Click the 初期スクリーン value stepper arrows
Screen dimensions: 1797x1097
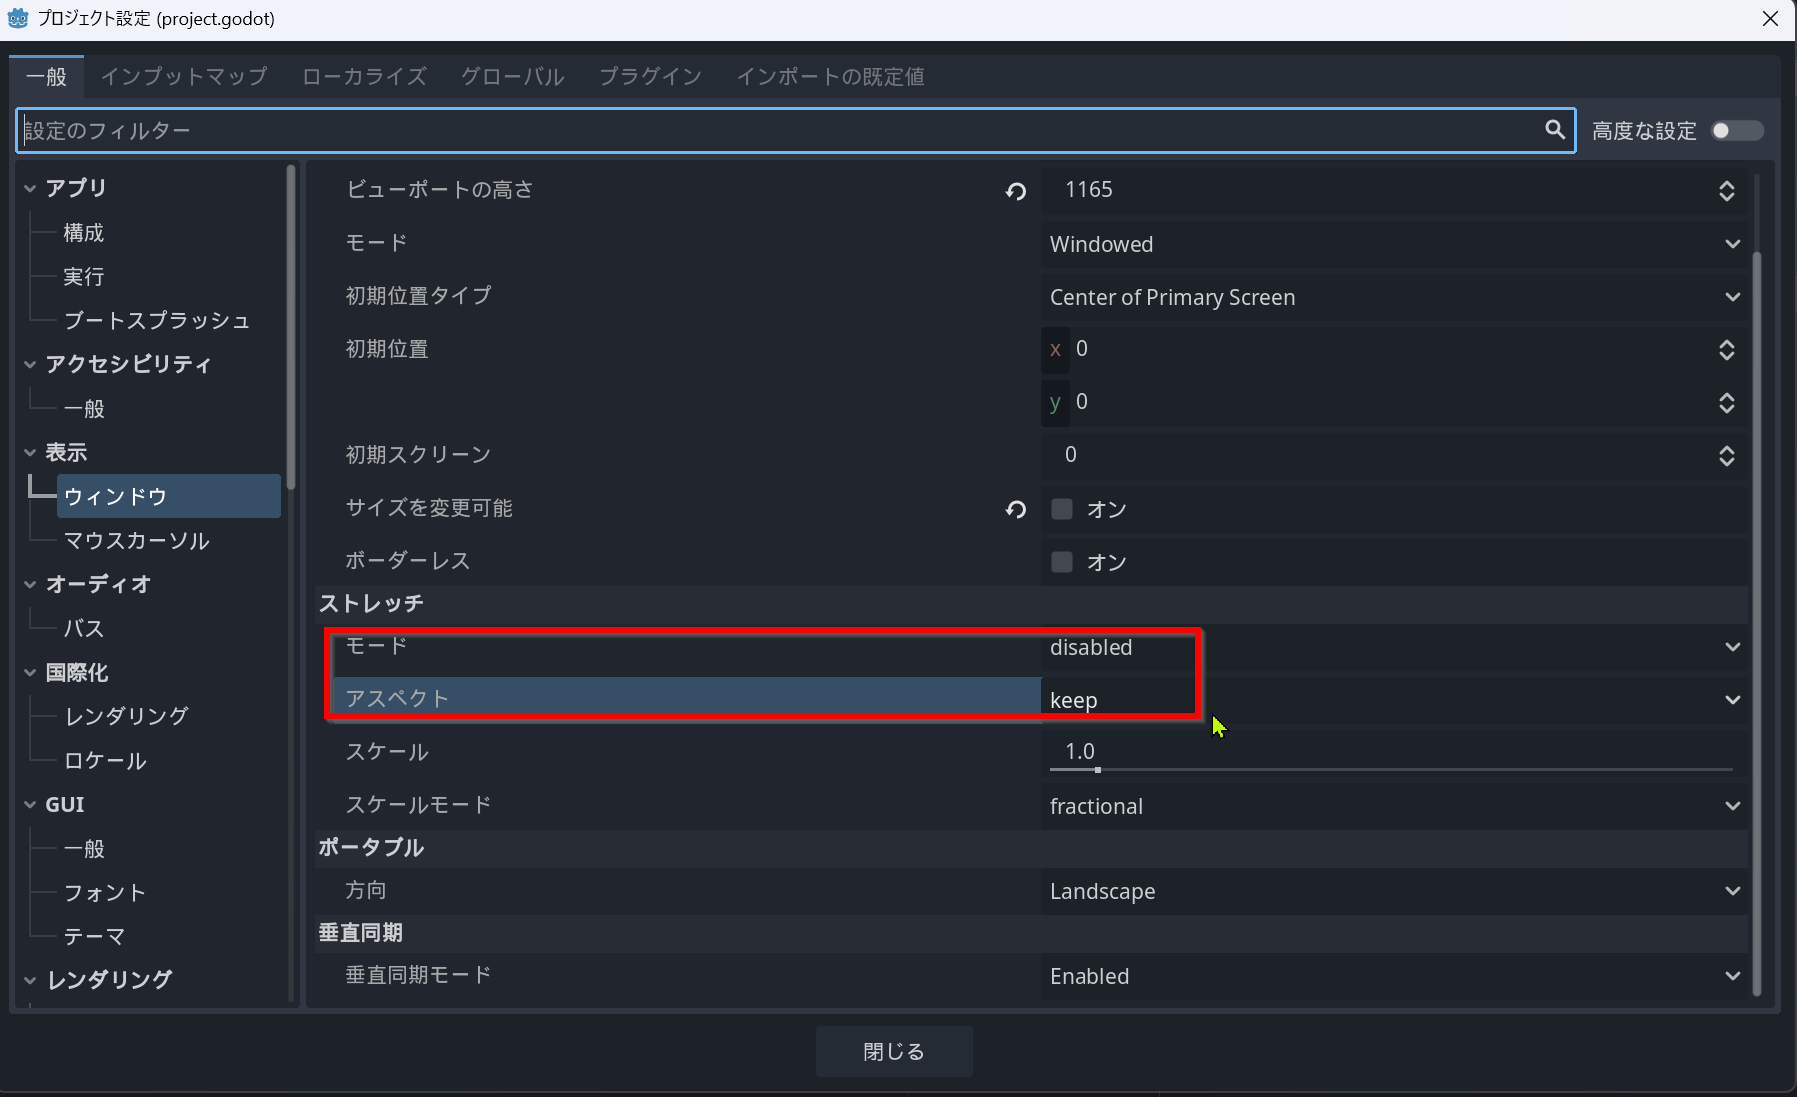tap(1726, 456)
